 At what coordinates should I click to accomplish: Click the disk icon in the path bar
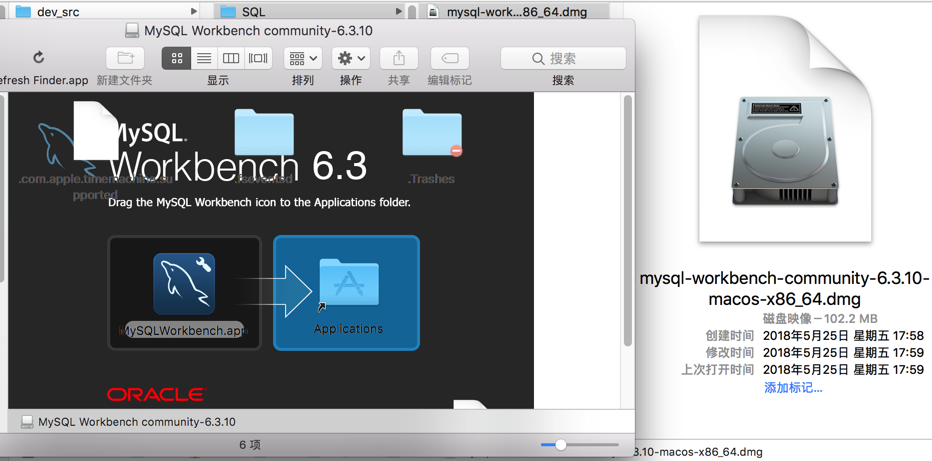tap(27, 422)
